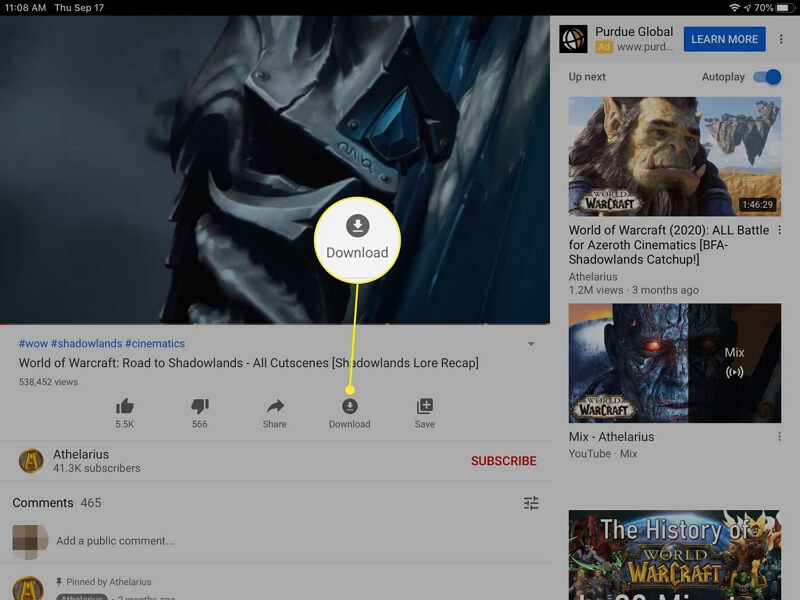This screenshot has height=600, width=800.
Task: Tap the Purdue Global ad title
Action: pyautogui.click(x=634, y=32)
